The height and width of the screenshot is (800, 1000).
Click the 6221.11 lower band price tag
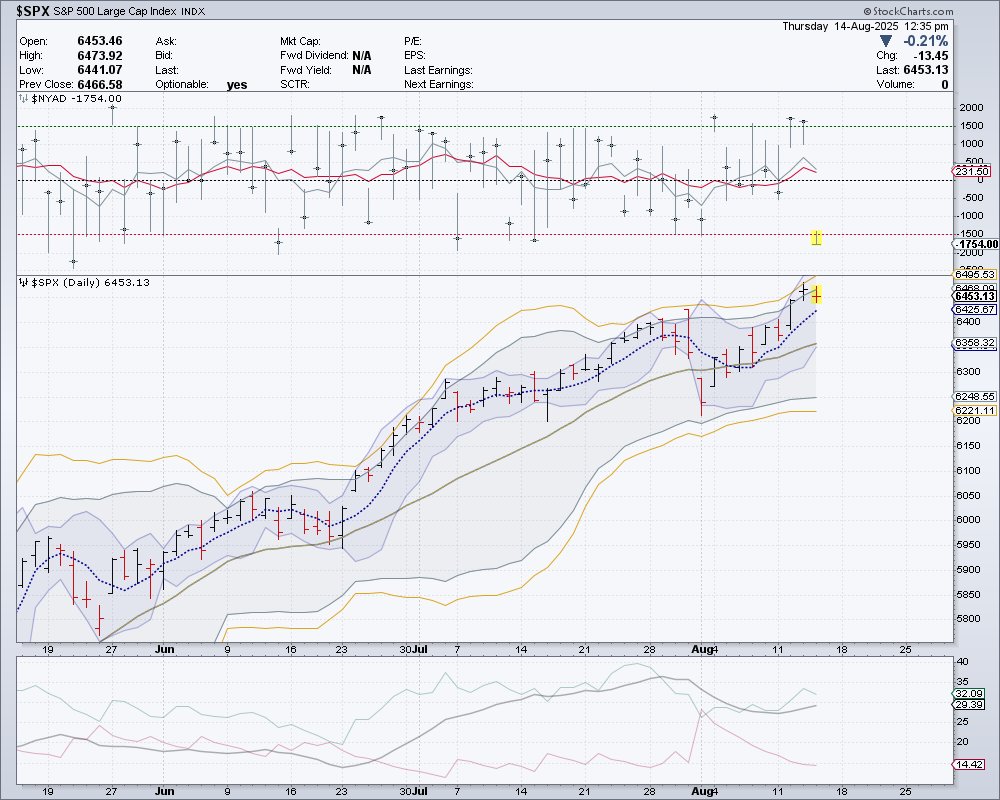(974, 410)
